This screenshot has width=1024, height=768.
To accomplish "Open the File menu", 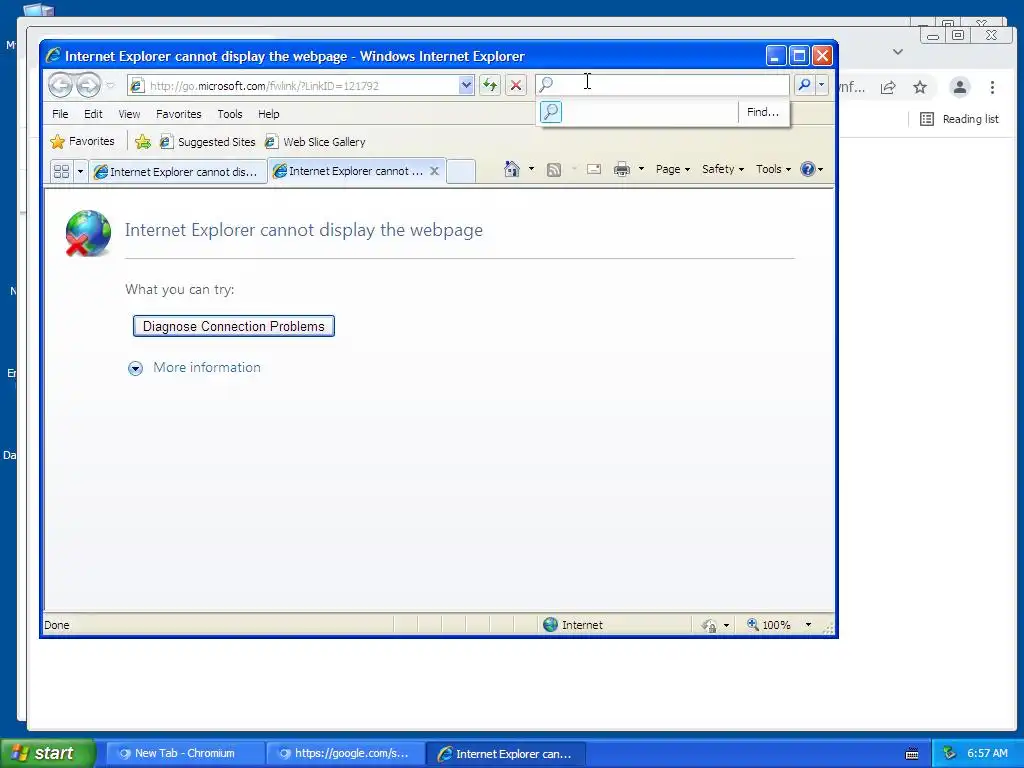I will pos(60,114).
